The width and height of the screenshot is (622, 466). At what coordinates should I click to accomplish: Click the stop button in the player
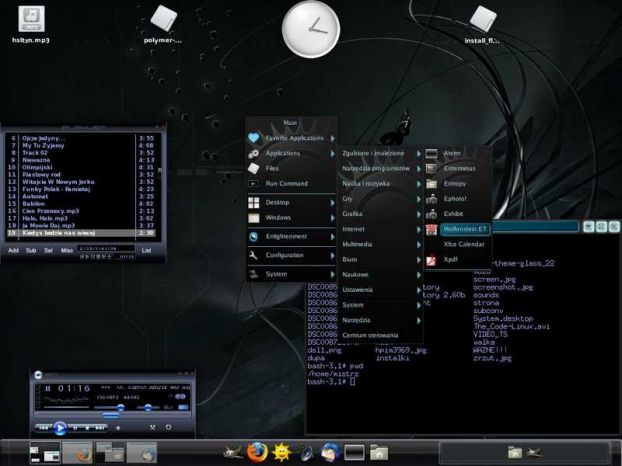[87, 428]
